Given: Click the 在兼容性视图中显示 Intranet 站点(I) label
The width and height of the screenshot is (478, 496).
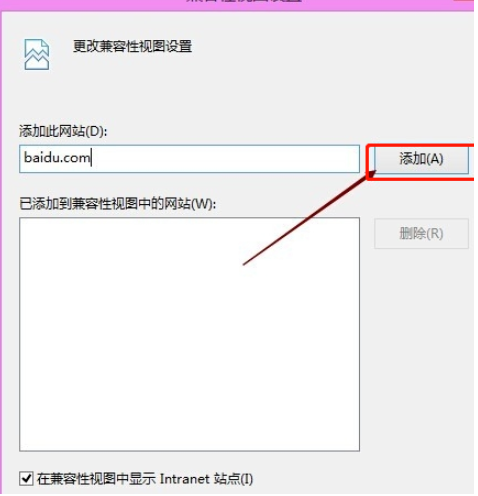Looking at the screenshot, I should [x=145, y=479].
